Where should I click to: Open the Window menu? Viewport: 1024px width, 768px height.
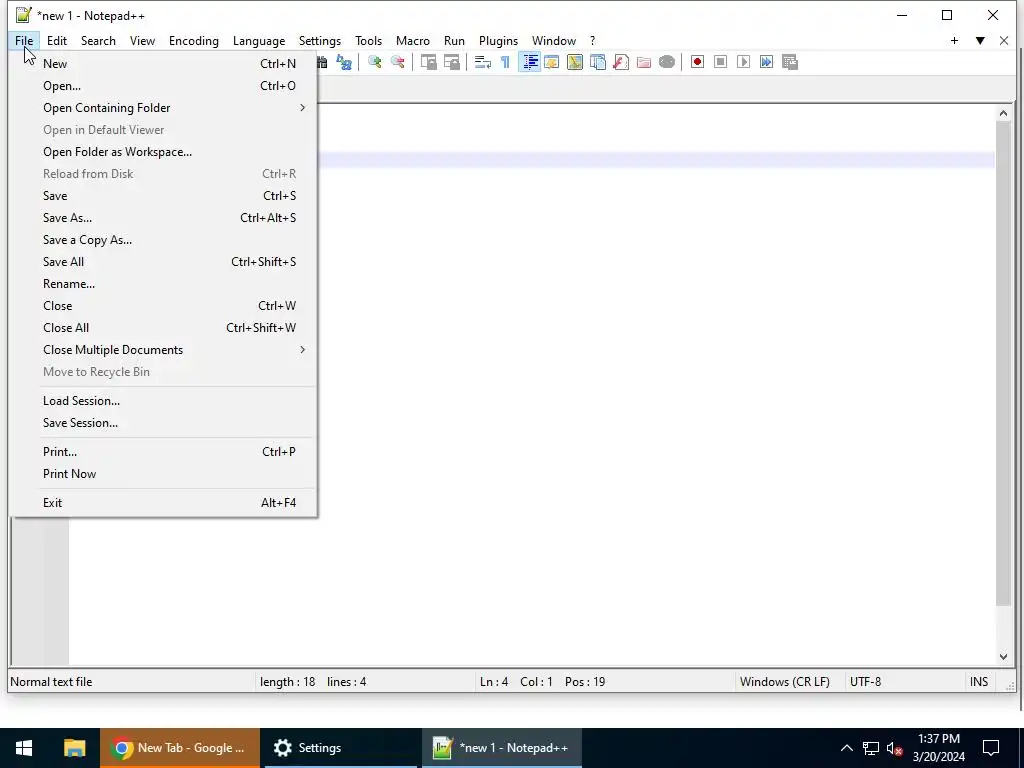[x=554, y=40]
